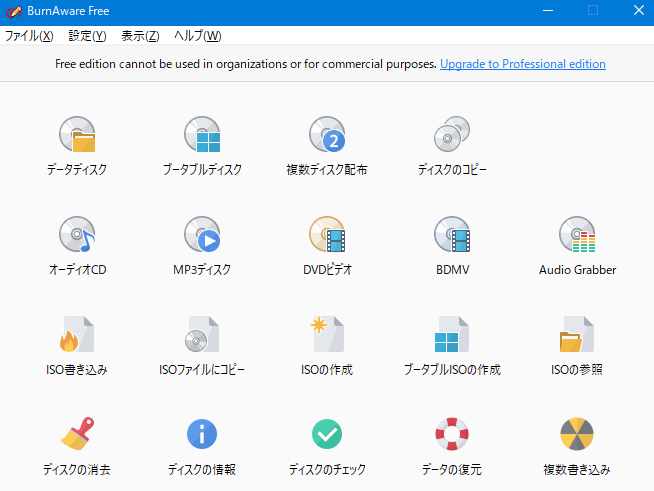
Task: Click the BurnAware app icon in title bar
Action: (x=14, y=11)
